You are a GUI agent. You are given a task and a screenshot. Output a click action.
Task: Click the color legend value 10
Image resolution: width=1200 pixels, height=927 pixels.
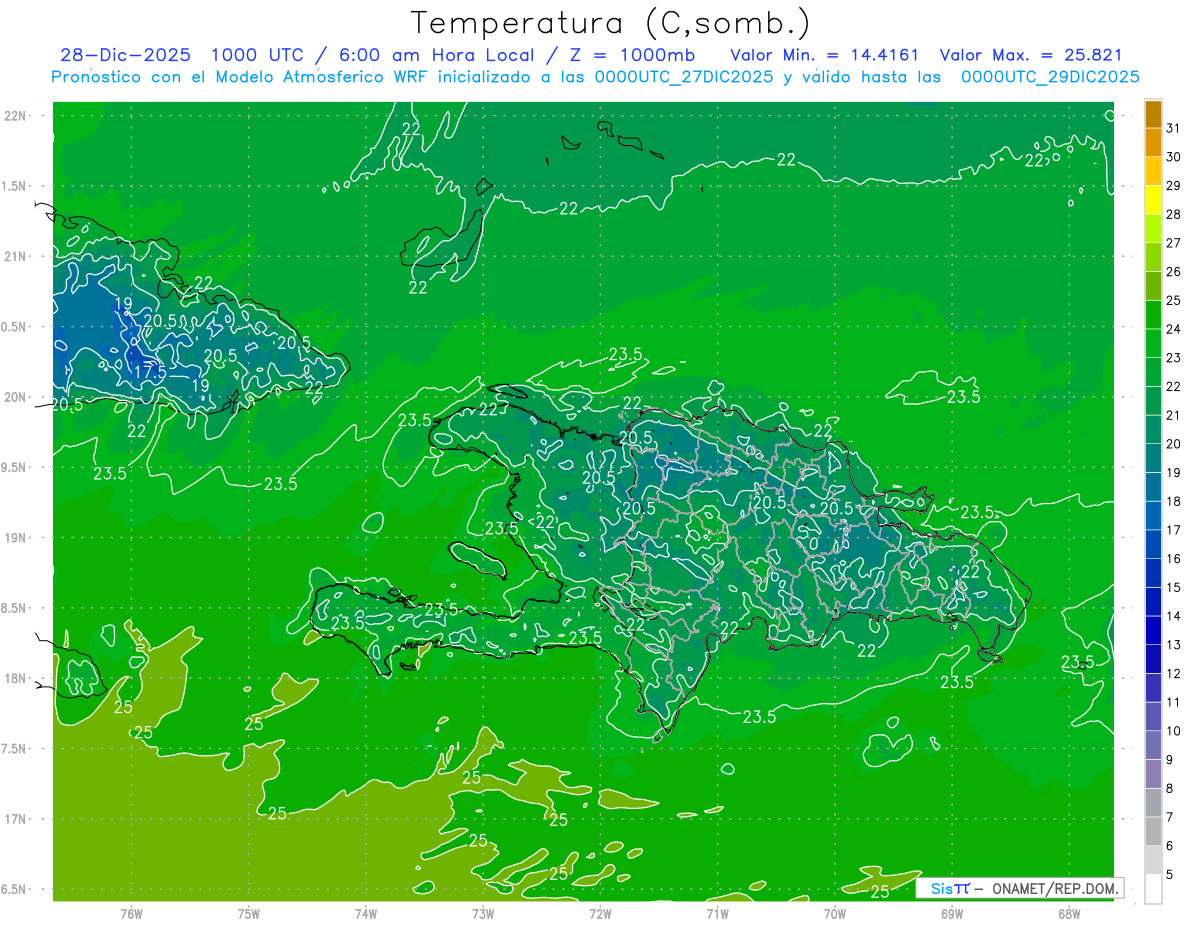coord(1174,731)
